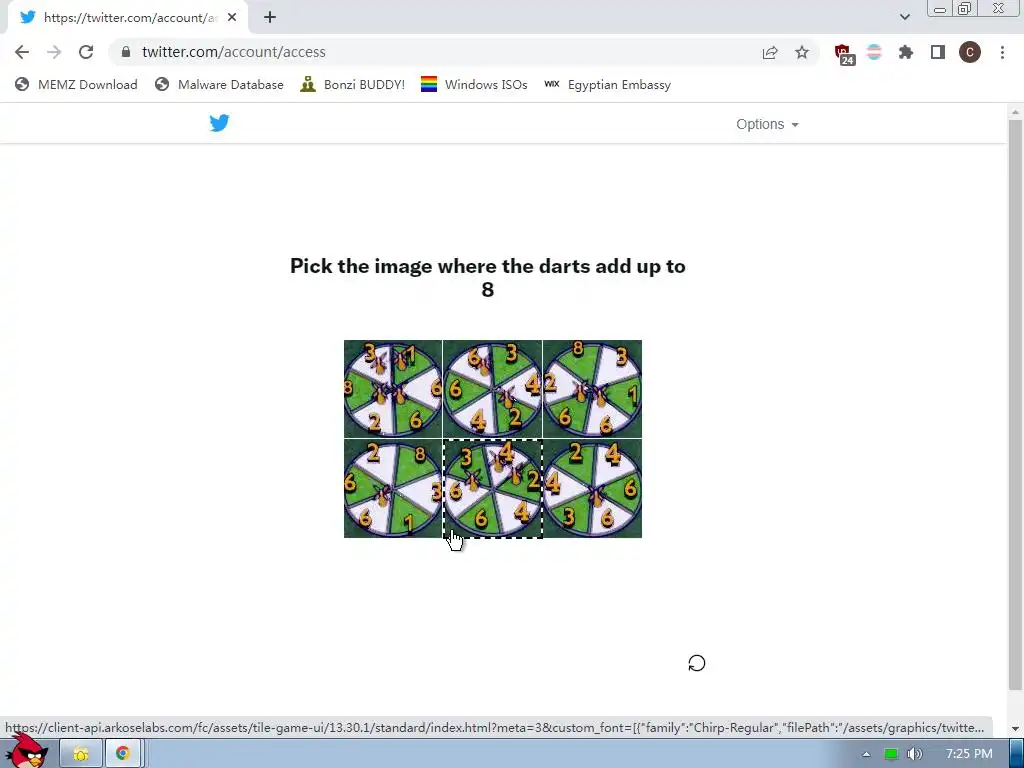The width and height of the screenshot is (1024, 768).
Task: Click the browser back arrow
Action: point(22,52)
